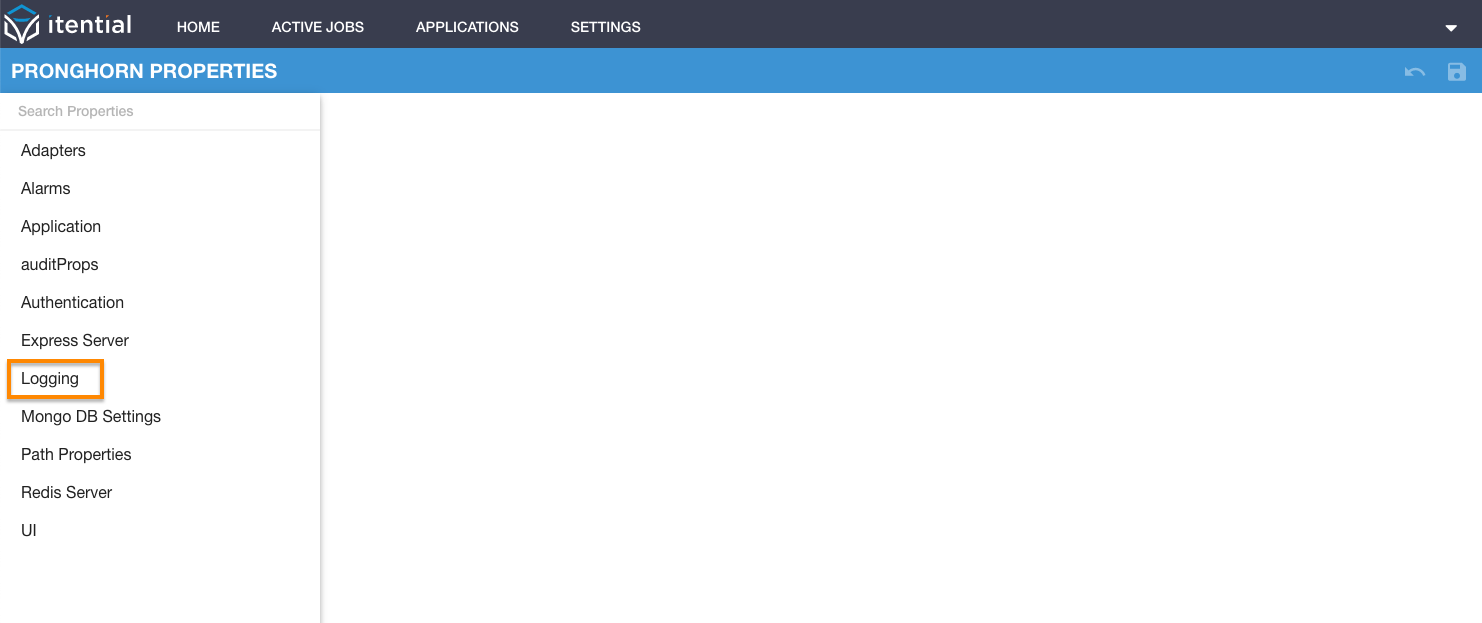Open the Application properties
The image size is (1482, 623).
point(160,226)
